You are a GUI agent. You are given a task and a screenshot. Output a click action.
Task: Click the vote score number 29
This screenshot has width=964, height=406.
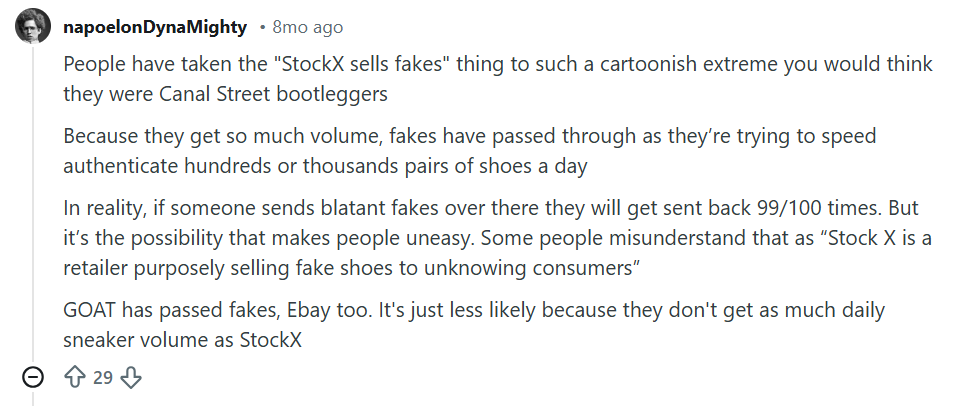coord(103,377)
